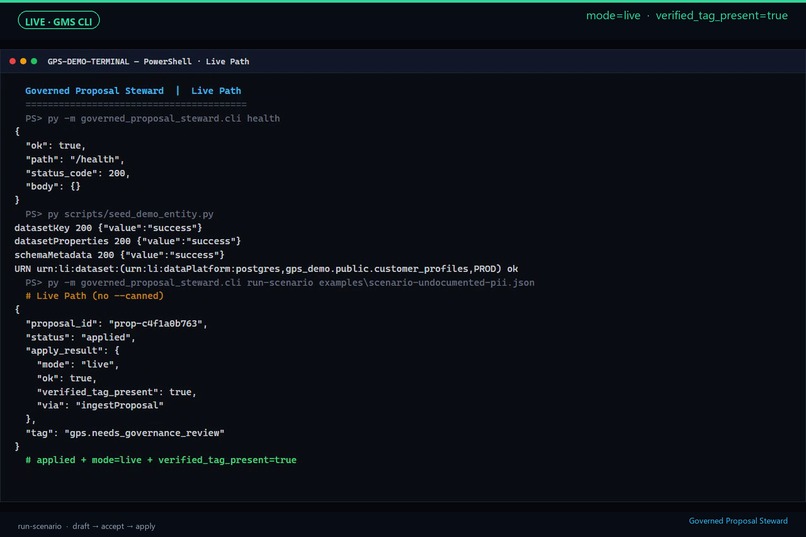Click the GPS-DEMO-TERMINAL window title
The image size is (806, 537).
(x=148, y=62)
